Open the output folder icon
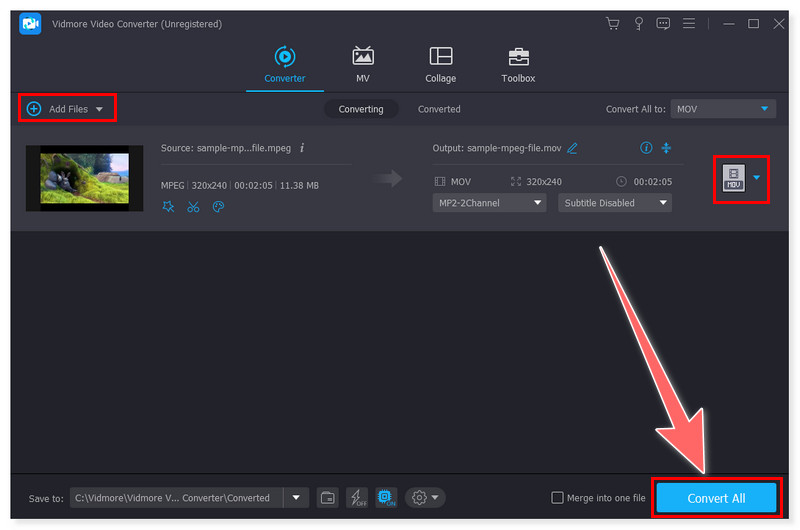800x530 pixels. pyautogui.click(x=327, y=498)
